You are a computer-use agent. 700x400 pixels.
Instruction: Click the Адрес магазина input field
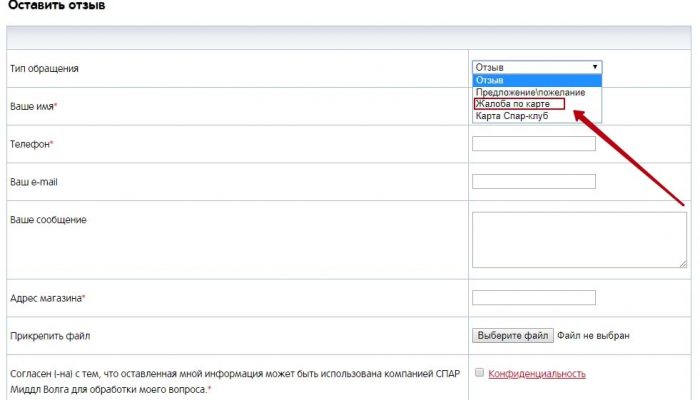coord(533,297)
